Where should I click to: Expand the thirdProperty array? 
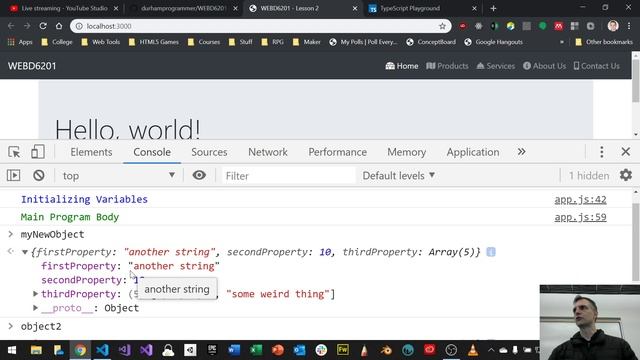(x=36, y=293)
